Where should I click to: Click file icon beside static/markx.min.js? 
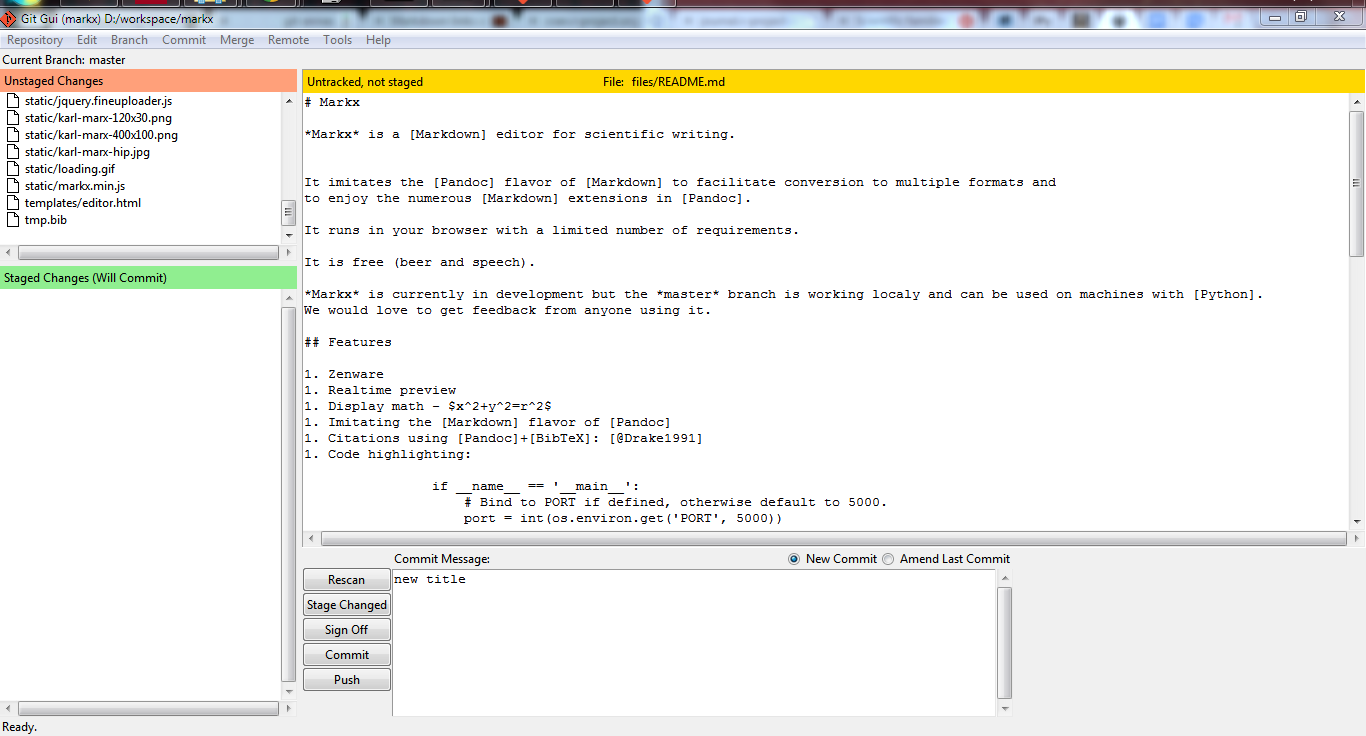(13, 186)
